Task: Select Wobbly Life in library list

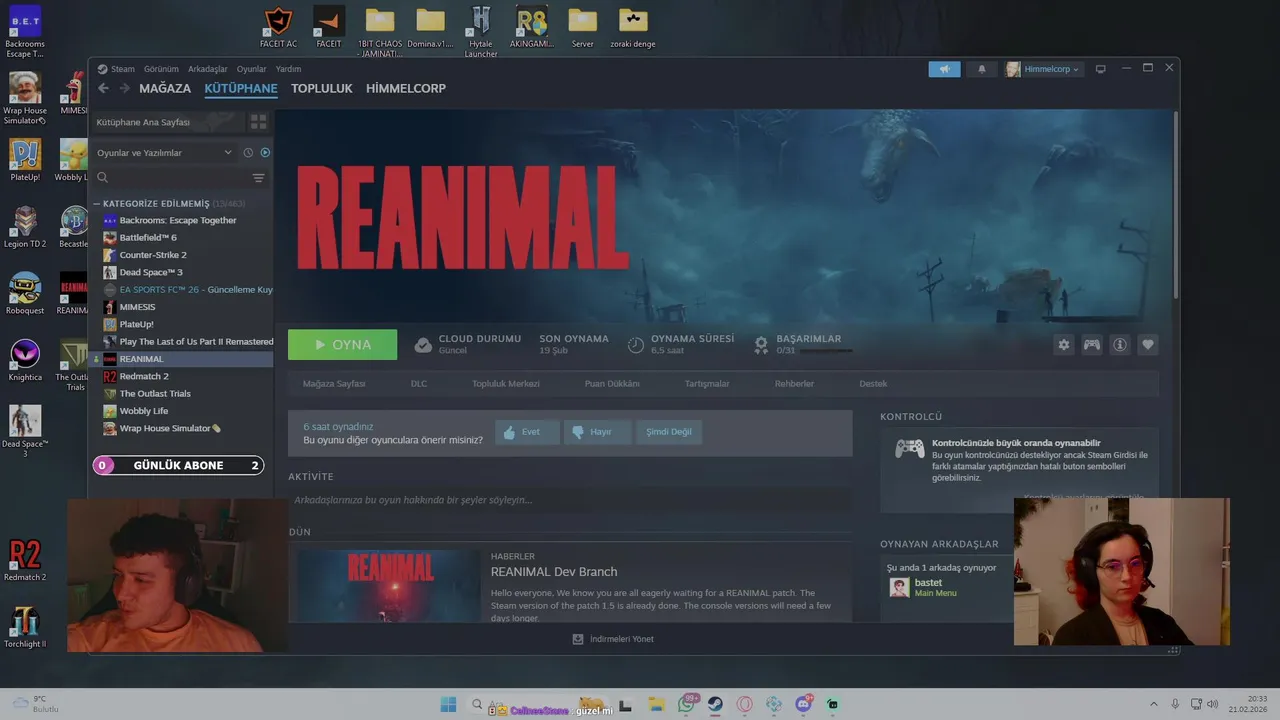Action: click(181, 411)
